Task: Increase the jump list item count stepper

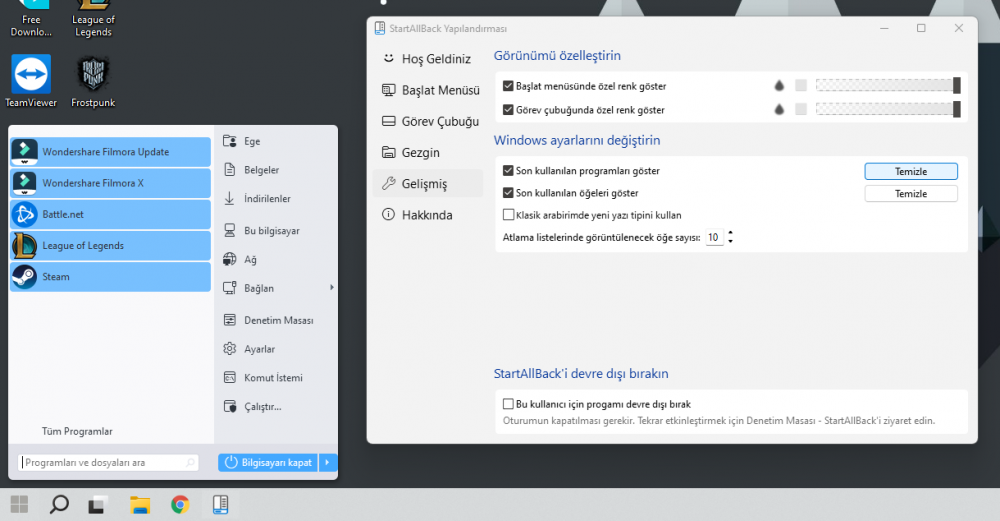Action: [730, 233]
